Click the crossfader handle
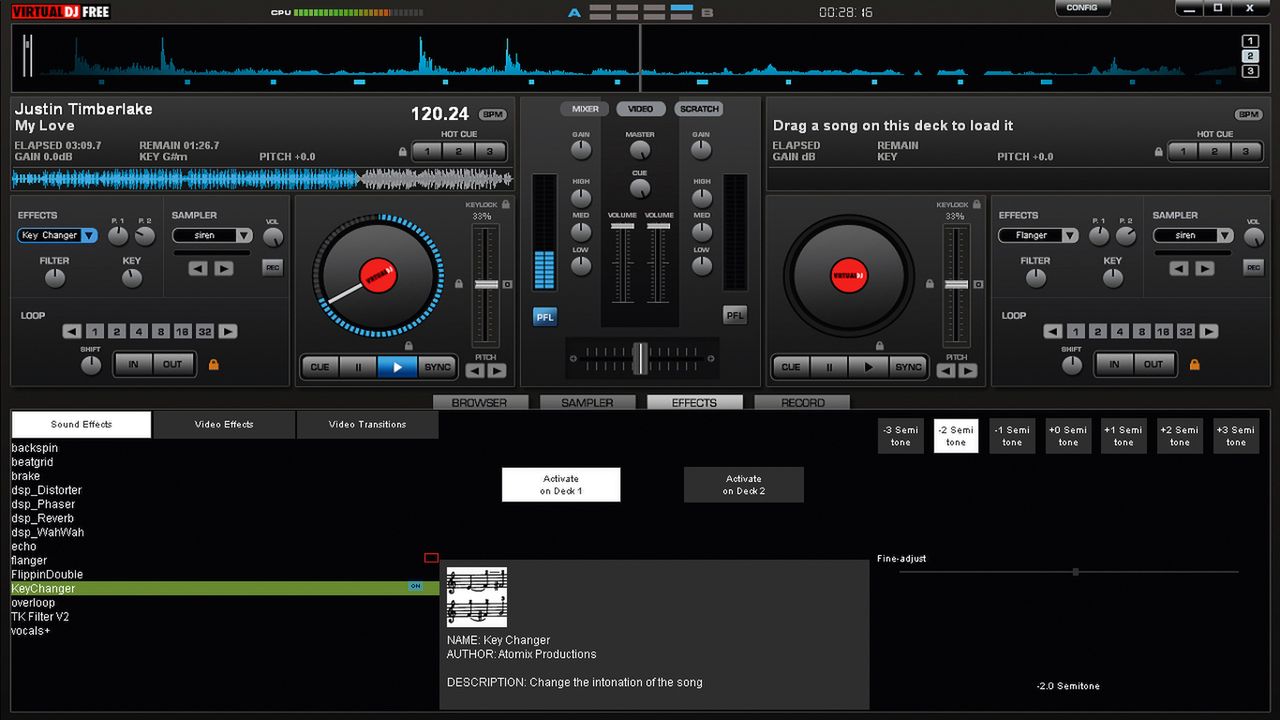Viewport: 1280px width, 720px height. click(x=640, y=357)
